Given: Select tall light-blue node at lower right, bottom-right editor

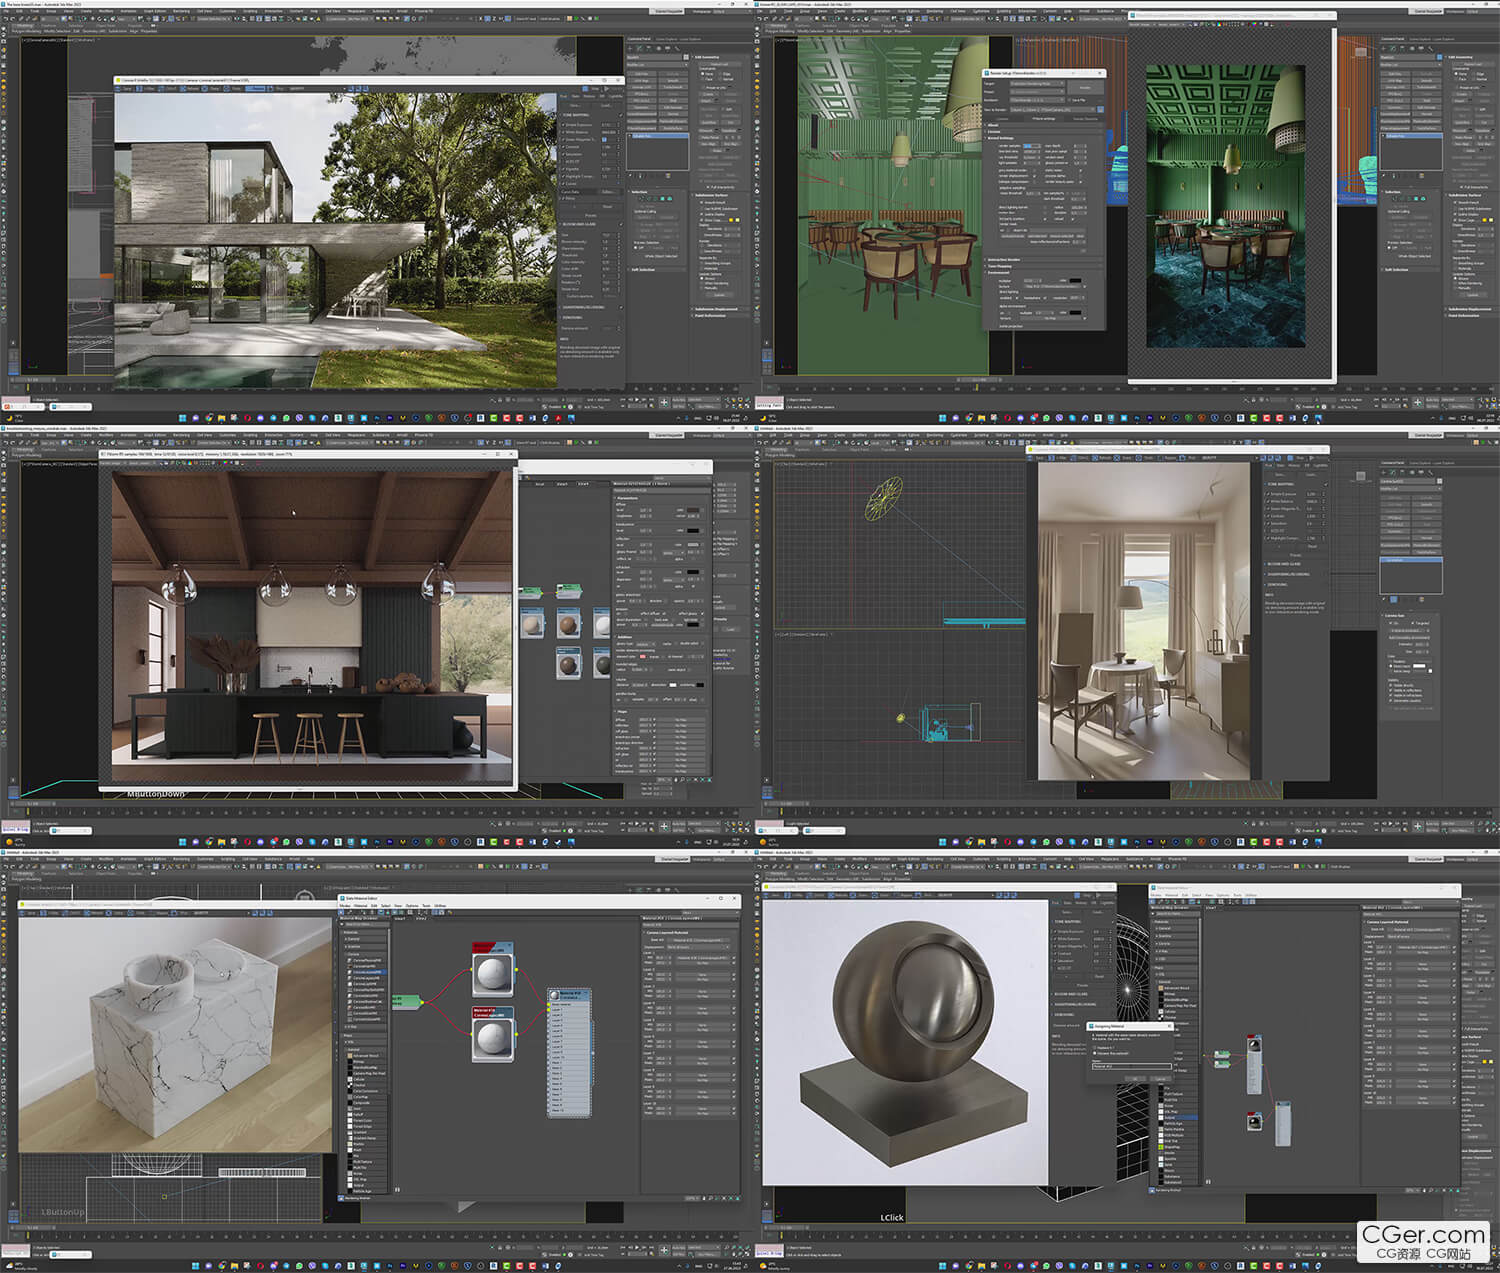Looking at the screenshot, I should (x=1283, y=1124).
